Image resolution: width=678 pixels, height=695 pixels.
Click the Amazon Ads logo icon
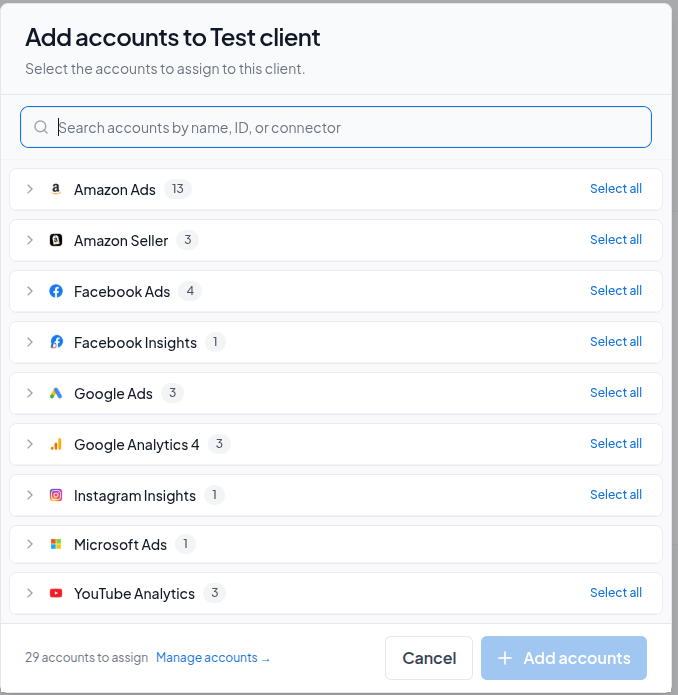[56, 189]
